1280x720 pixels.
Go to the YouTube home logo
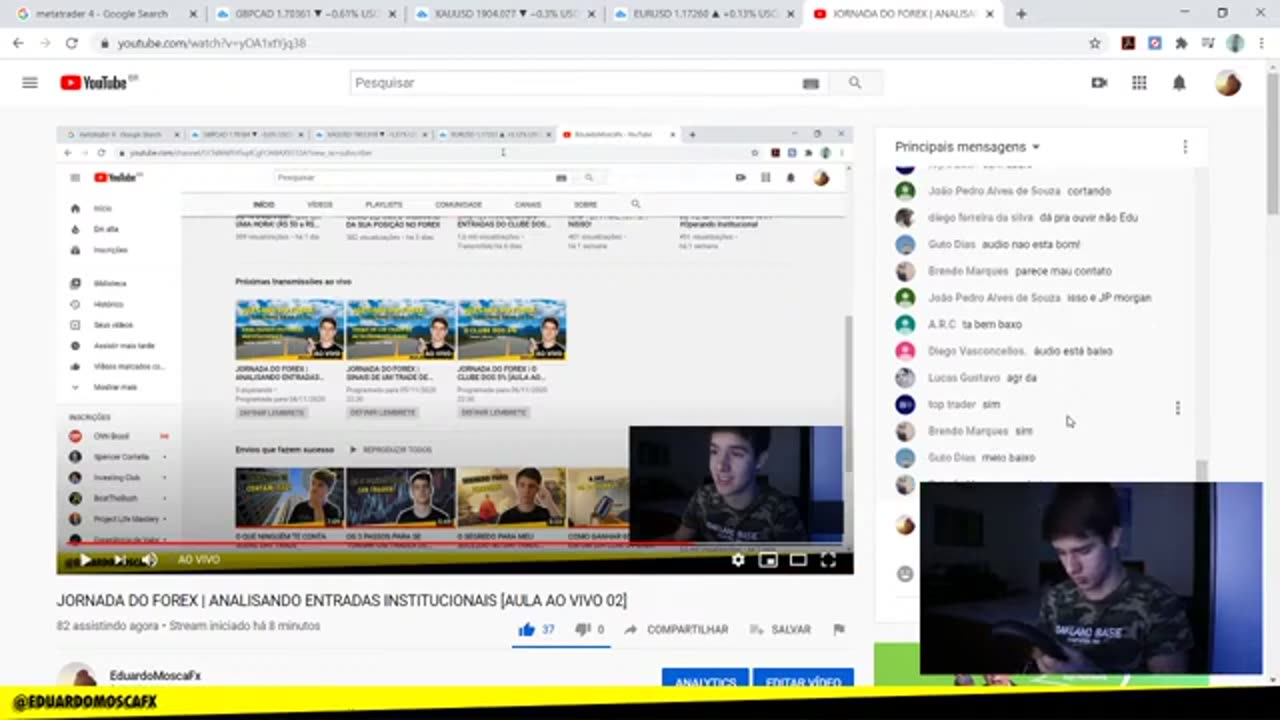click(x=93, y=83)
